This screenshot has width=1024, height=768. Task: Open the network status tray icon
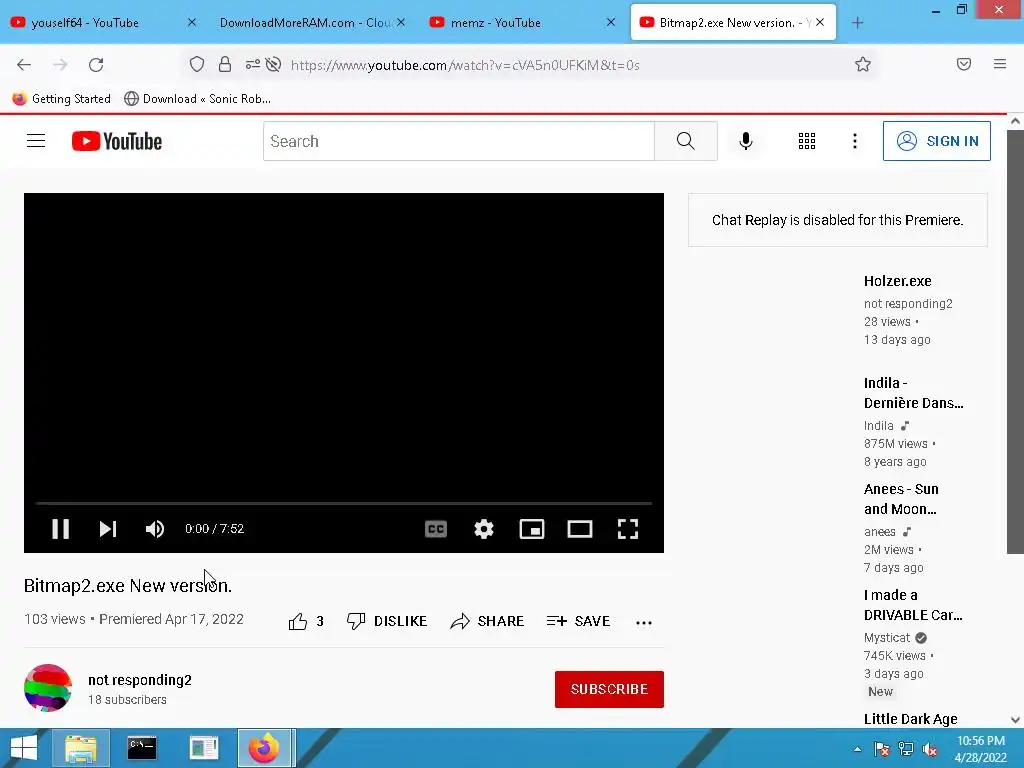[906, 749]
